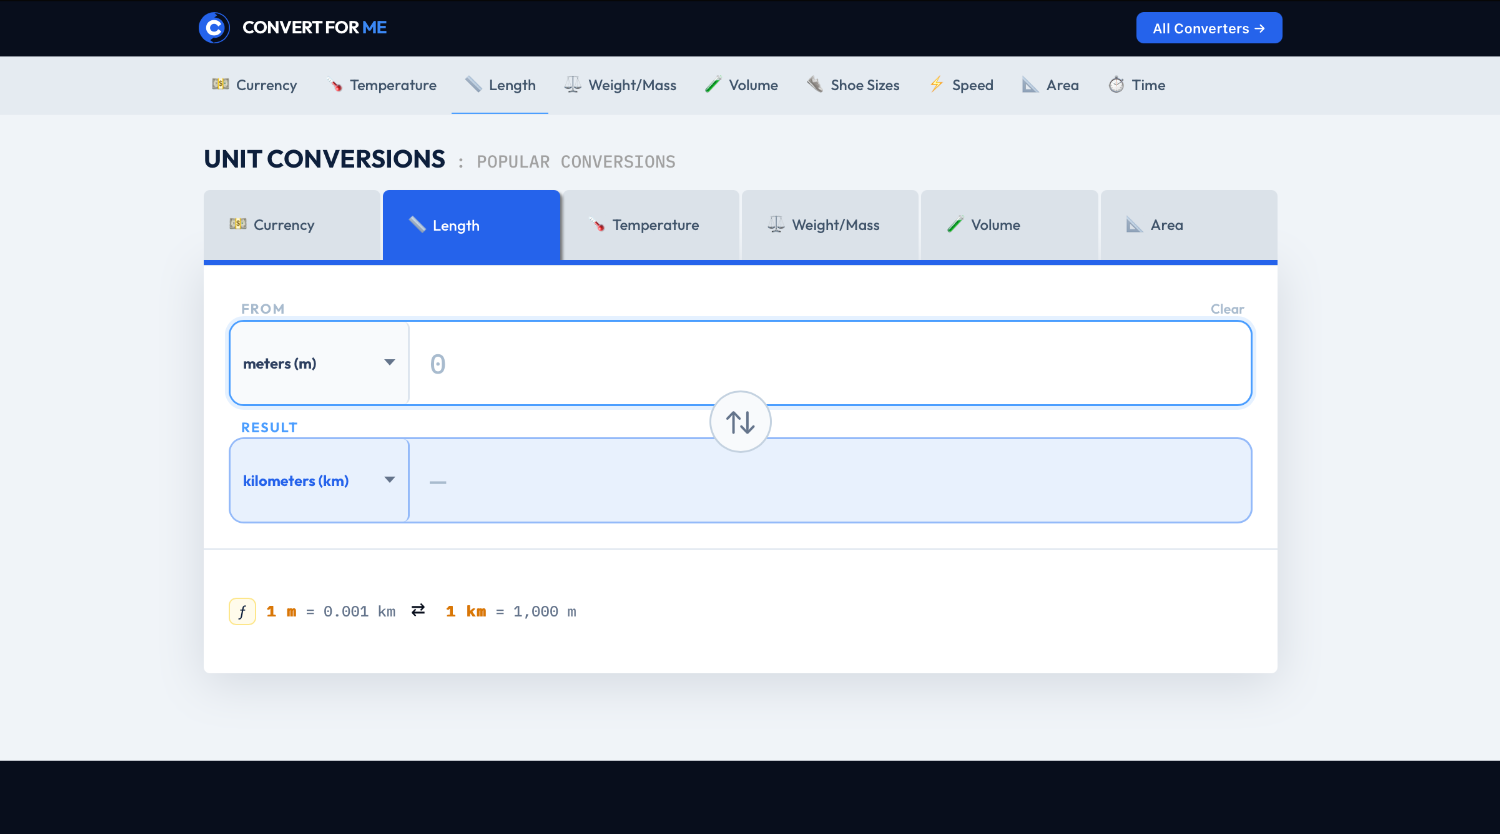
Task: Open the kilometers (km) result-unit dropdown
Action: tap(319, 480)
